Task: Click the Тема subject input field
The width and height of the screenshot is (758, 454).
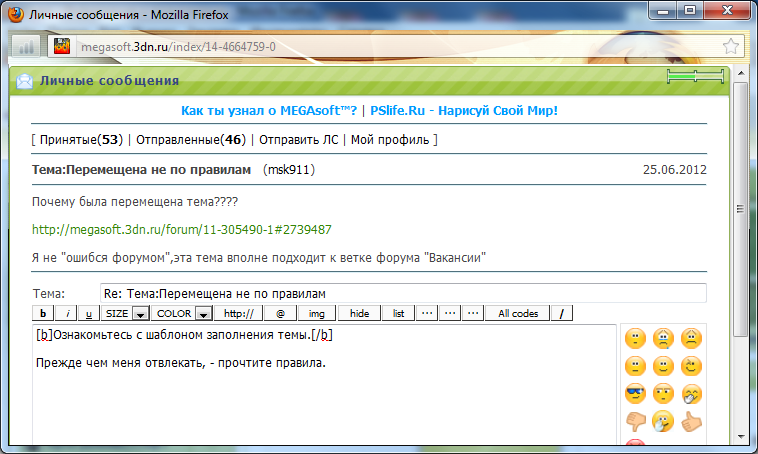Action: click(x=403, y=293)
